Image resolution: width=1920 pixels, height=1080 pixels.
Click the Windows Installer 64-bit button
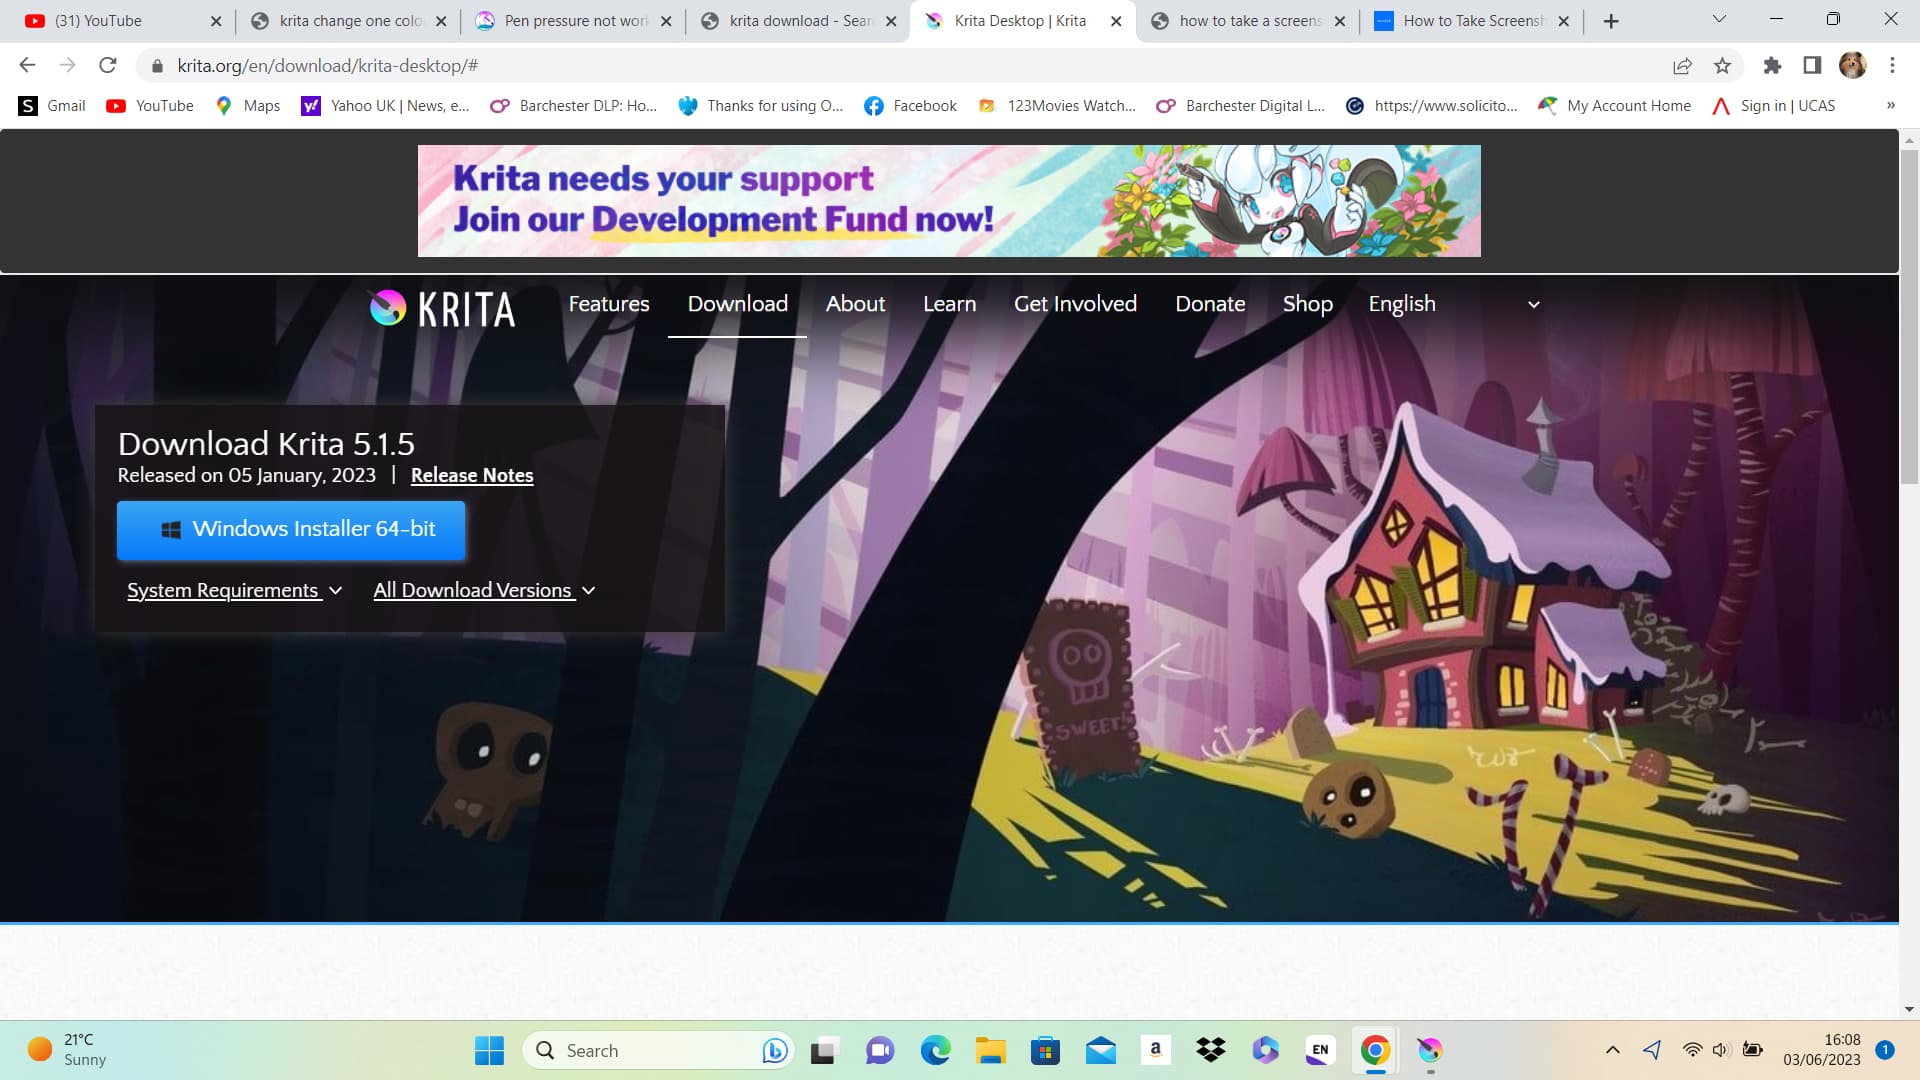click(291, 530)
